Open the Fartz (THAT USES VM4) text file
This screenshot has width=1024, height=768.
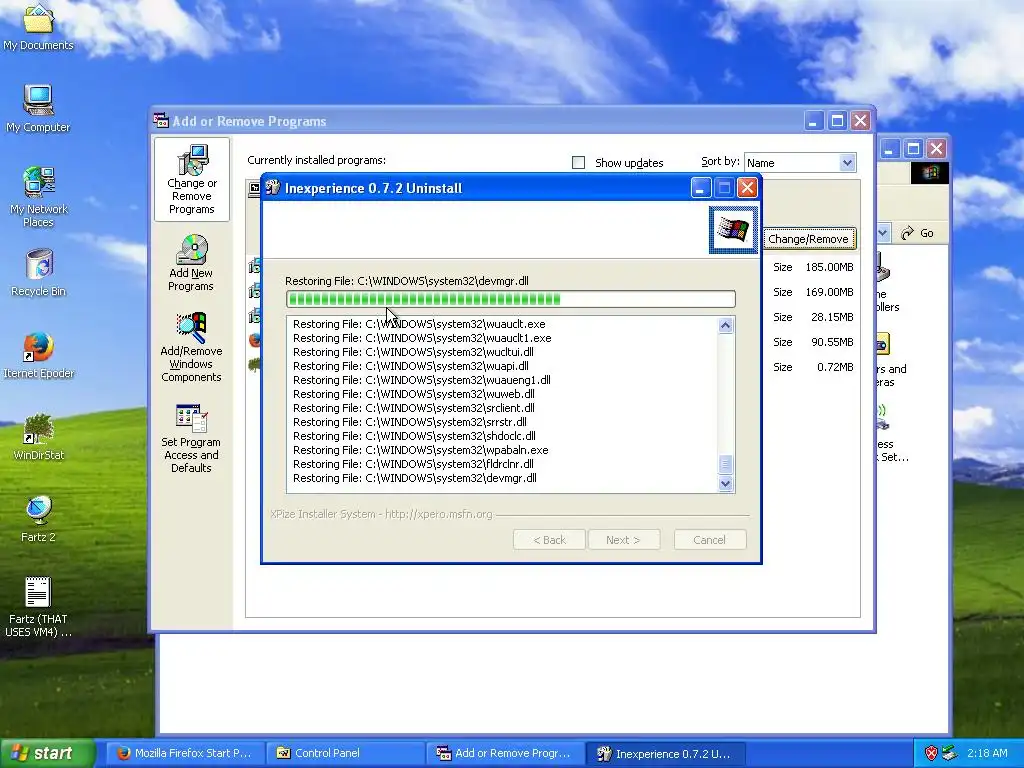38,607
